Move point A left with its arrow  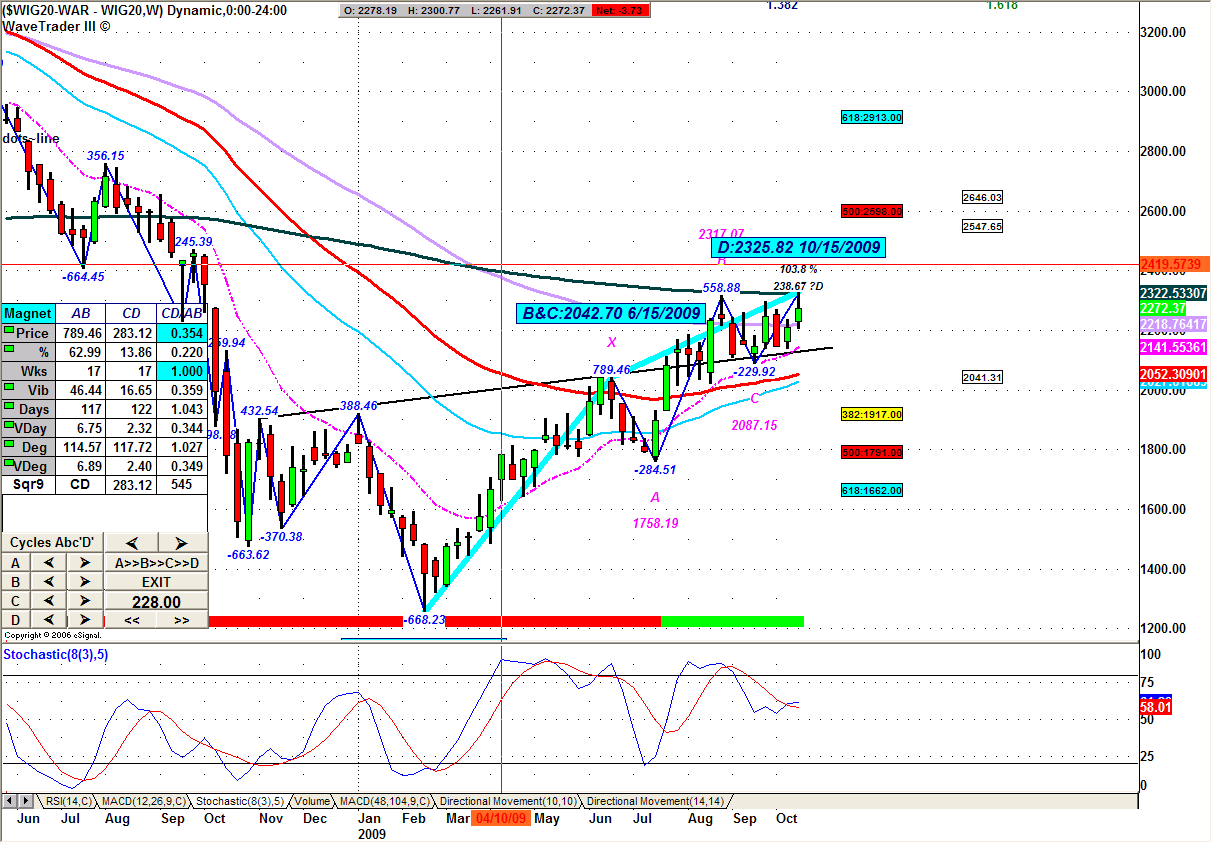coord(49,563)
